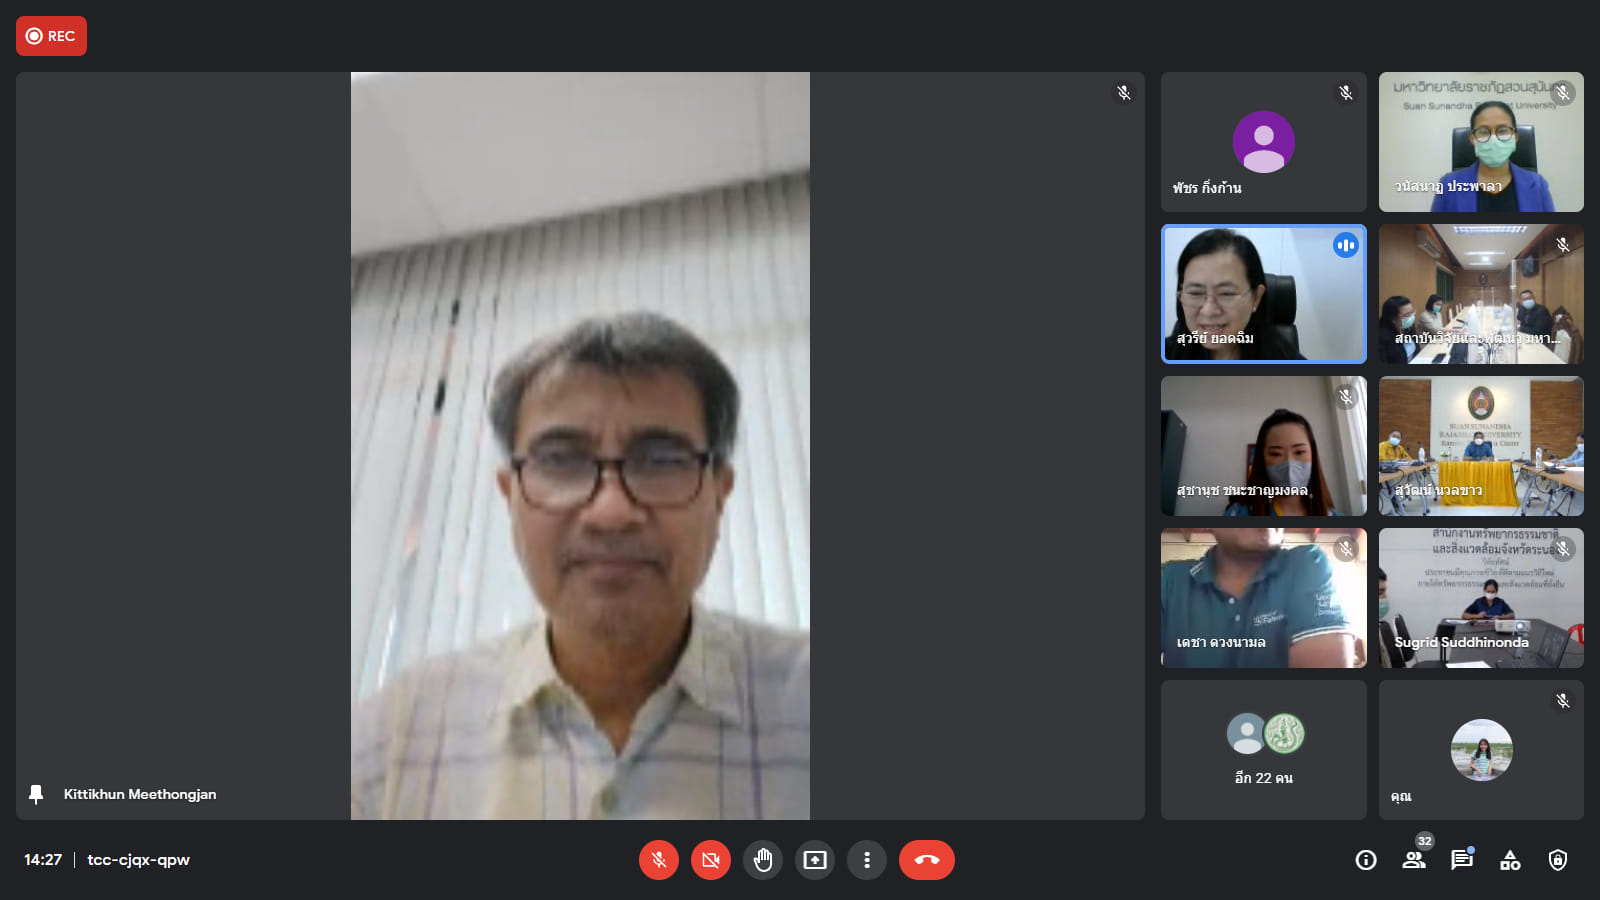1600x900 pixels.
Task: Click the Present now screen-share icon
Action: point(815,860)
